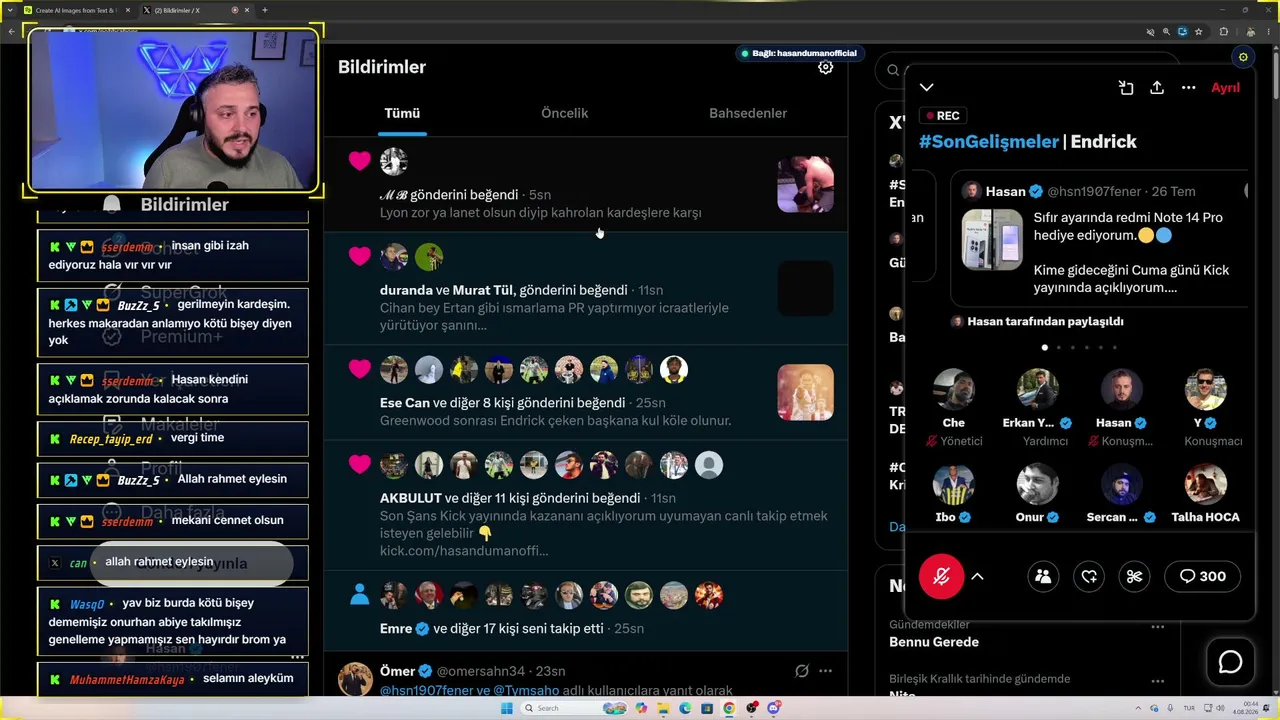Show hidden system tray icons
The image size is (1280, 720).
click(x=1138, y=708)
